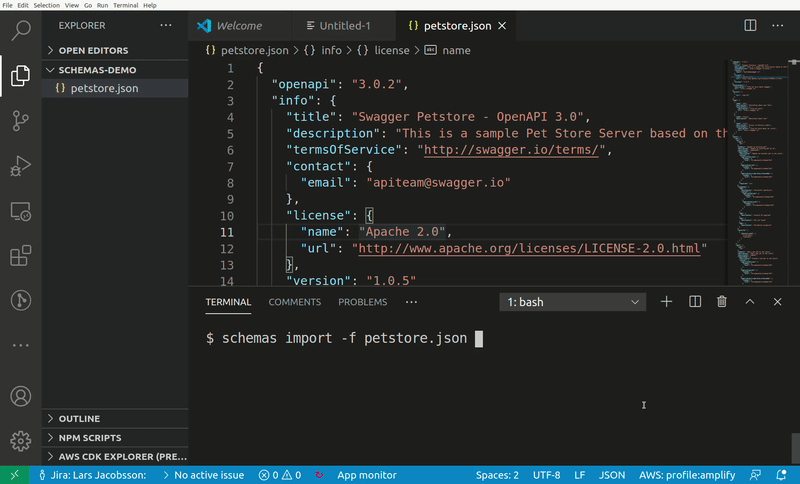This screenshot has width=800, height=484.
Task: Close the terminal panel
Action: [778, 302]
